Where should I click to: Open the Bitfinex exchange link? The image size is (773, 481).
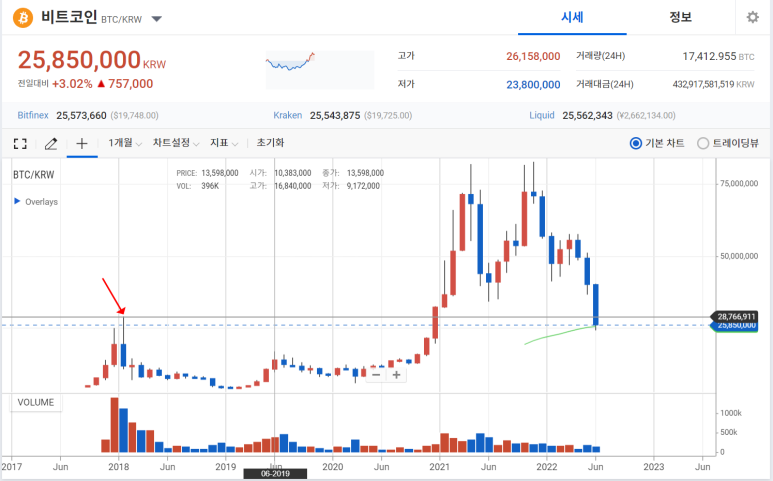33,115
